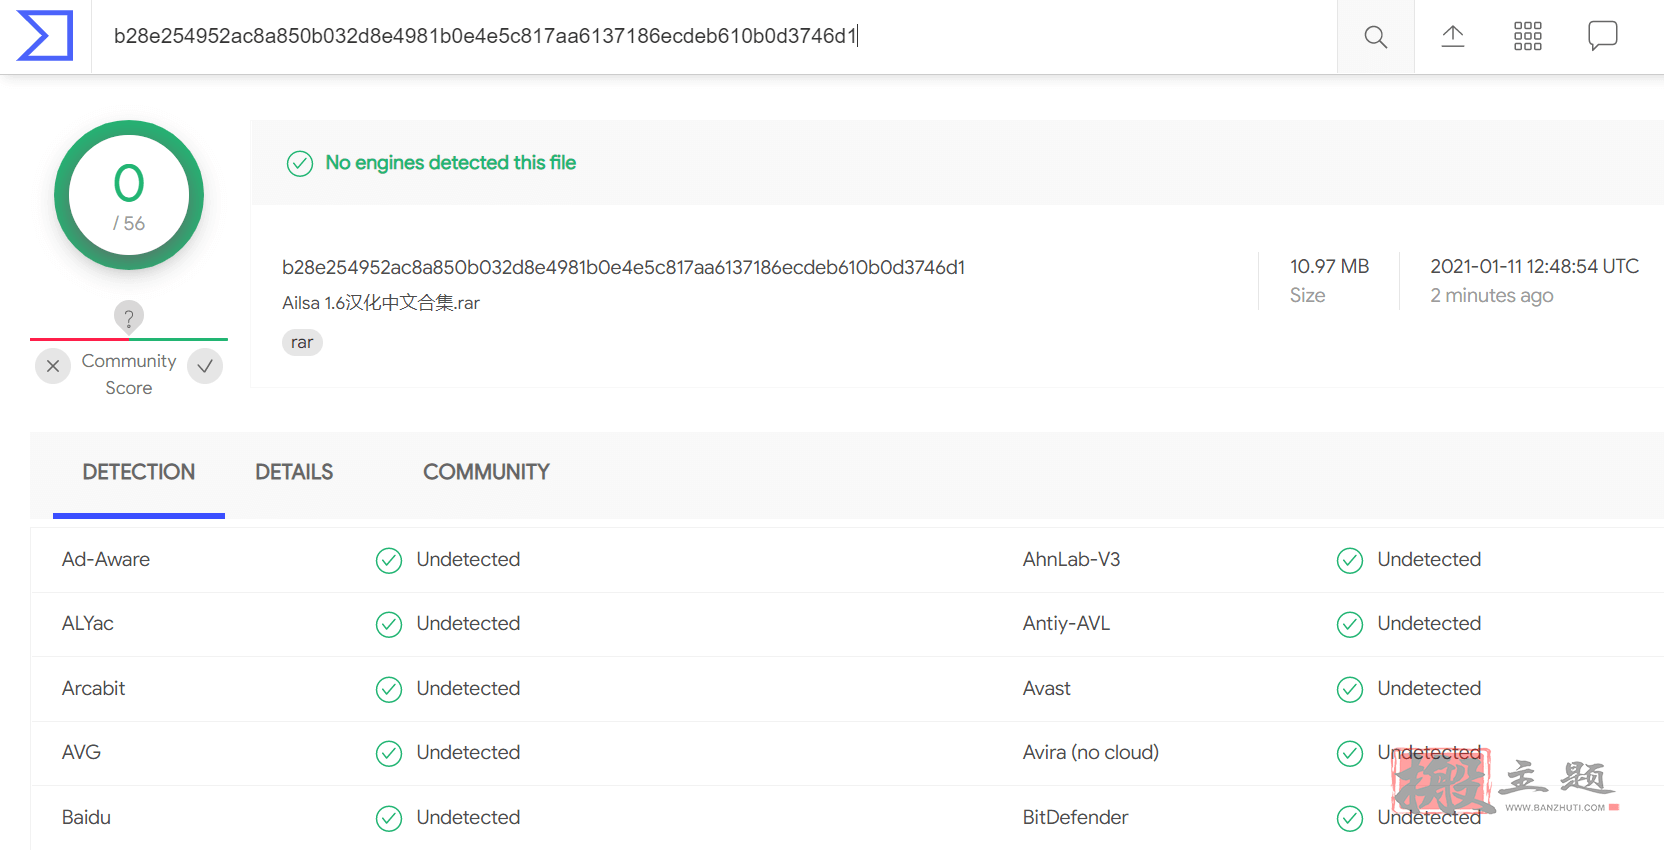Click the community score question mark
Viewport: 1664px width, 850px height.
[x=128, y=317]
